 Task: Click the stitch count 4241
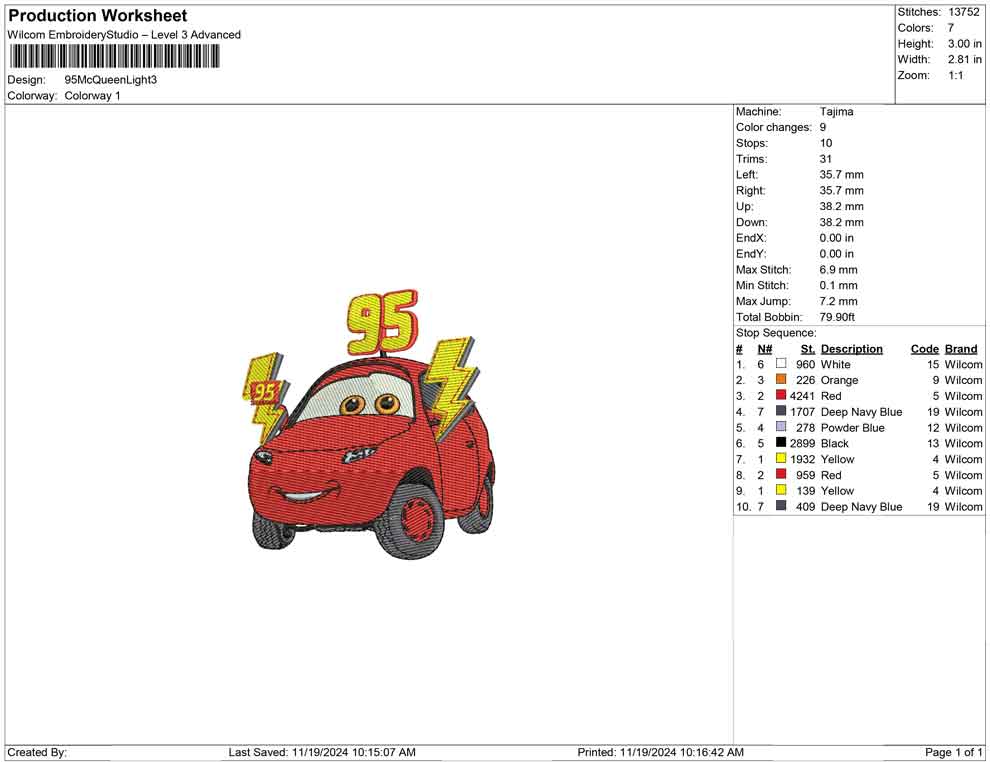[x=802, y=396]
